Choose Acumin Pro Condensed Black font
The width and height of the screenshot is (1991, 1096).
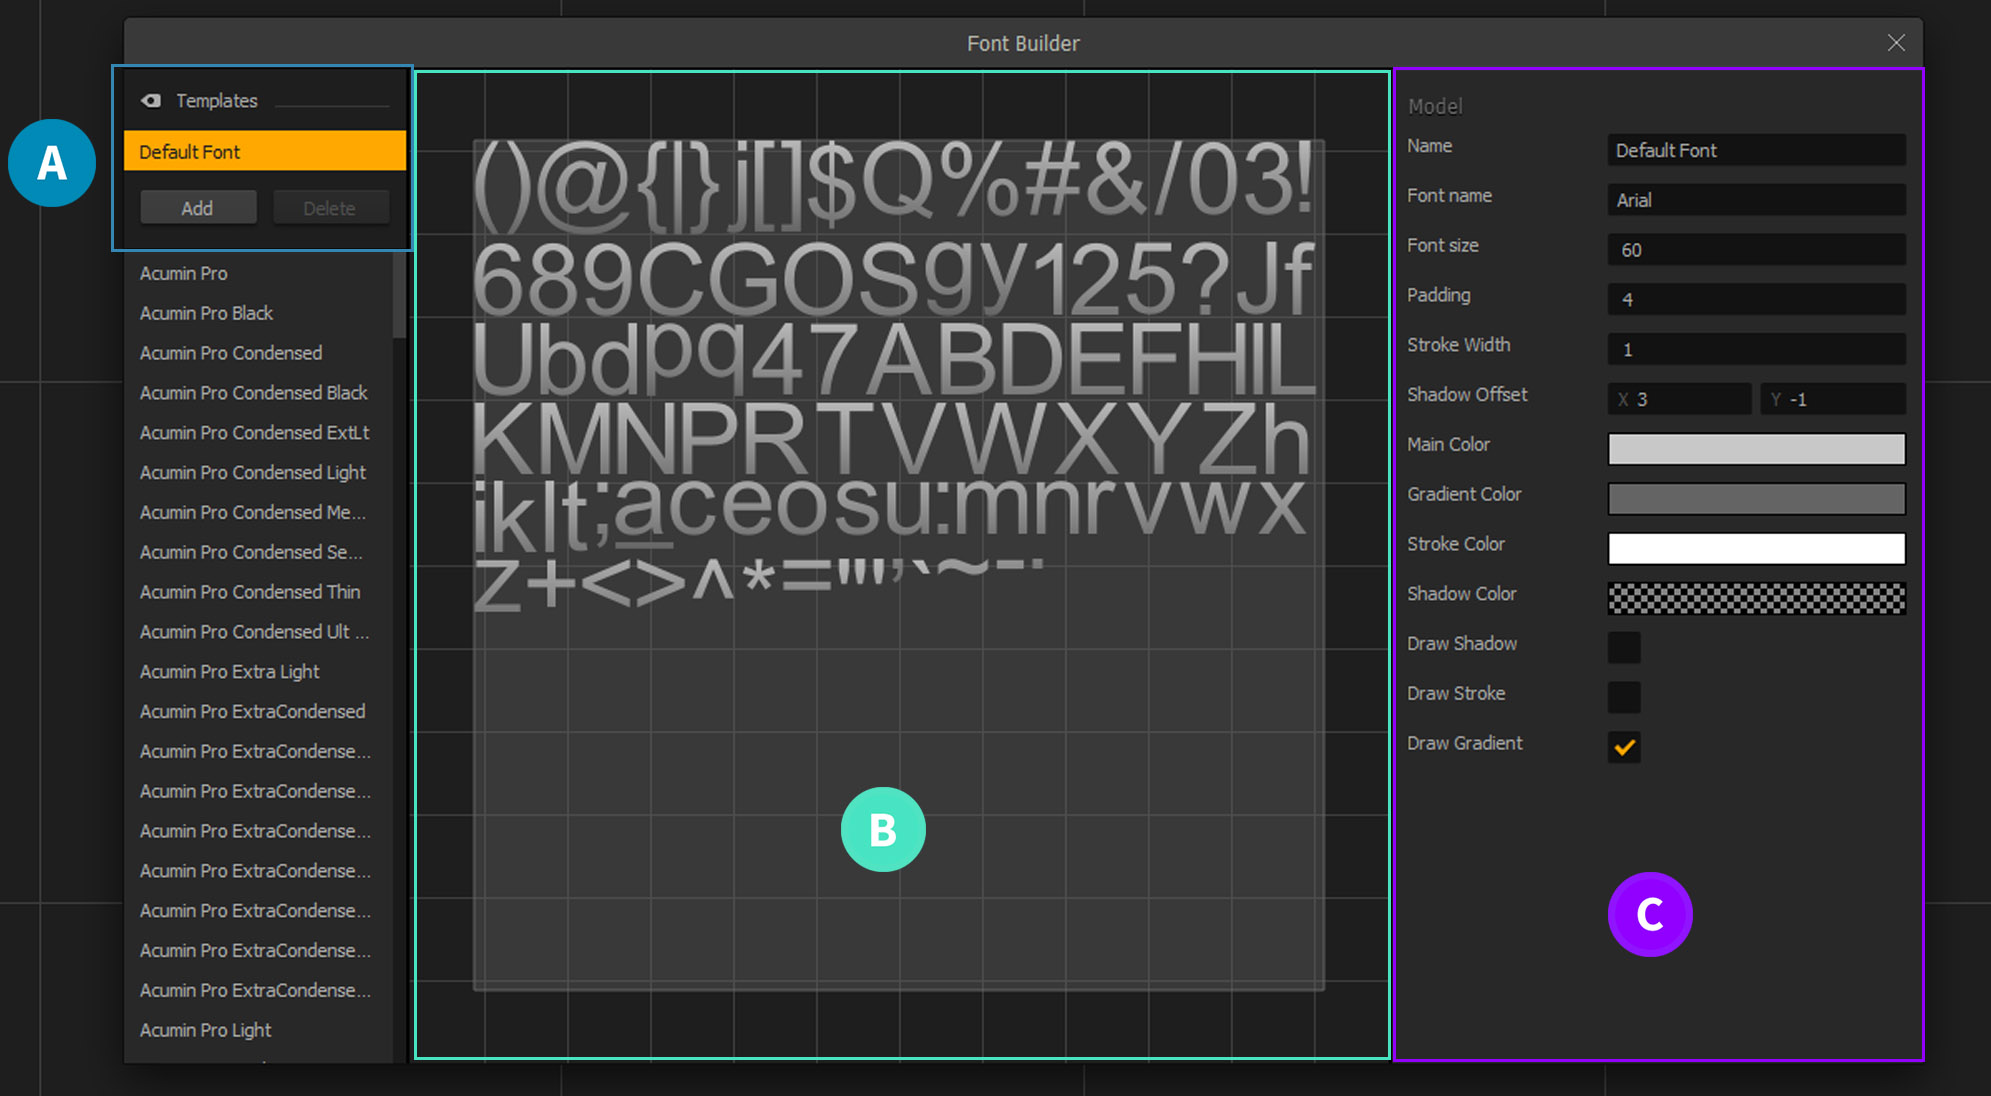point(254,393)
